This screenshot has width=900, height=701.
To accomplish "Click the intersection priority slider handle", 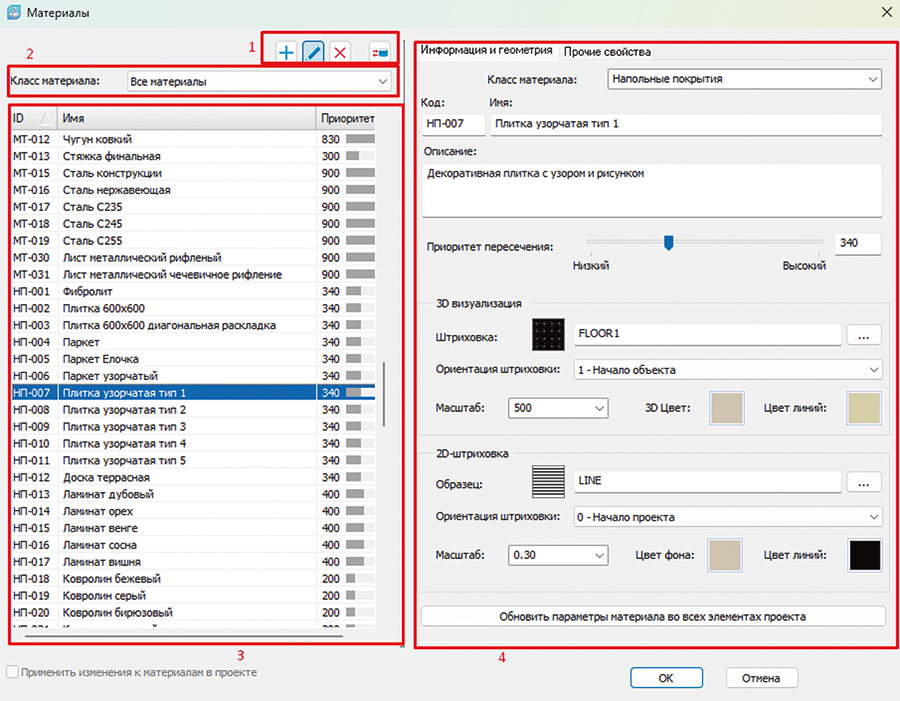I will (668, 243).
